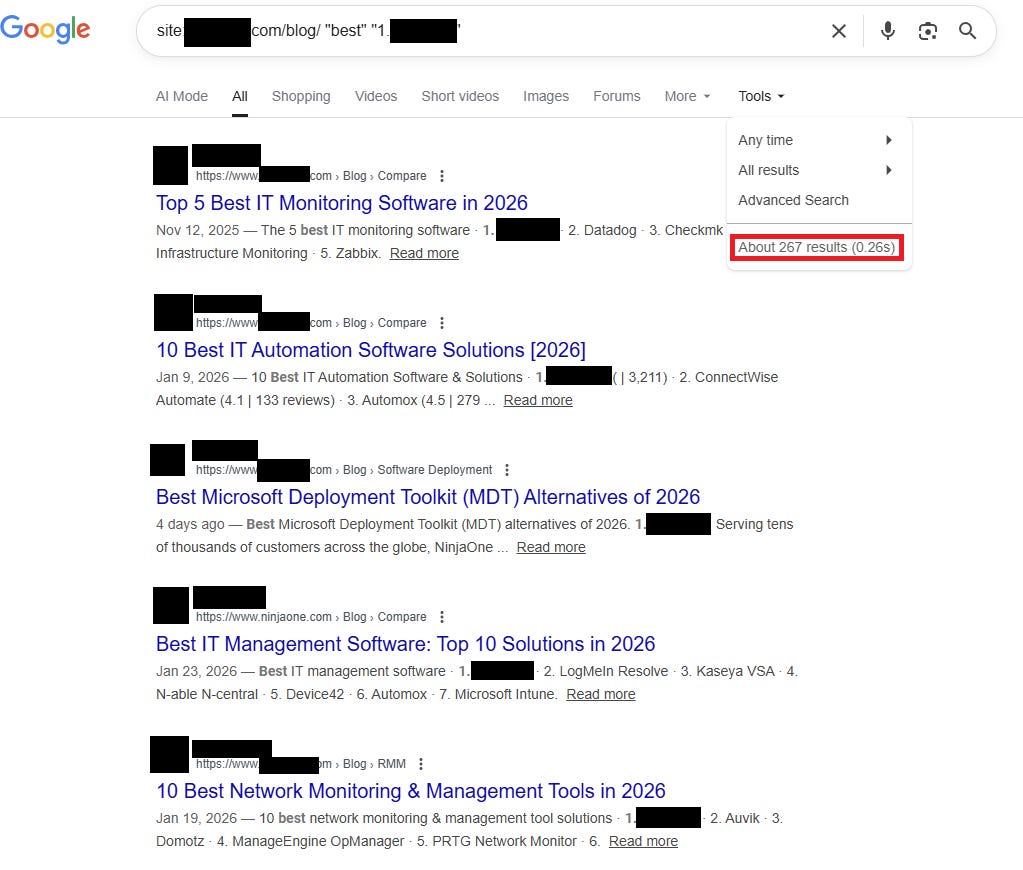1023x870 pixels.
Task: Open Best Microsoft Deployment Toolkit Alternatives link
Action: [428, 497]
